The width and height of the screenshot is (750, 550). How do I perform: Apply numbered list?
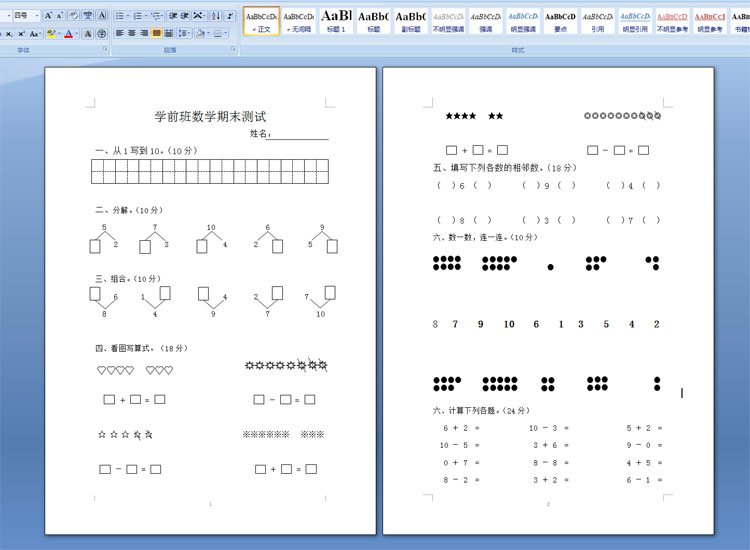click(138, 16)
